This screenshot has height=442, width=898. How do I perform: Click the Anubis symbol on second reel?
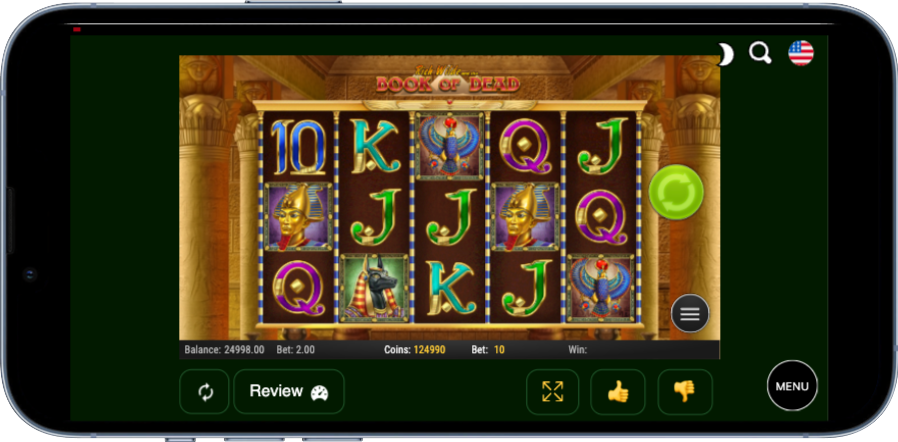pyautogui.click(x=374, y=289)
